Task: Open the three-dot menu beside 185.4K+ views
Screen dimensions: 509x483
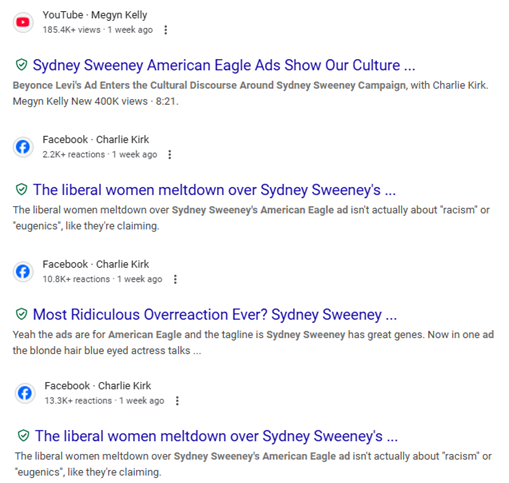Action: point(166,30)
